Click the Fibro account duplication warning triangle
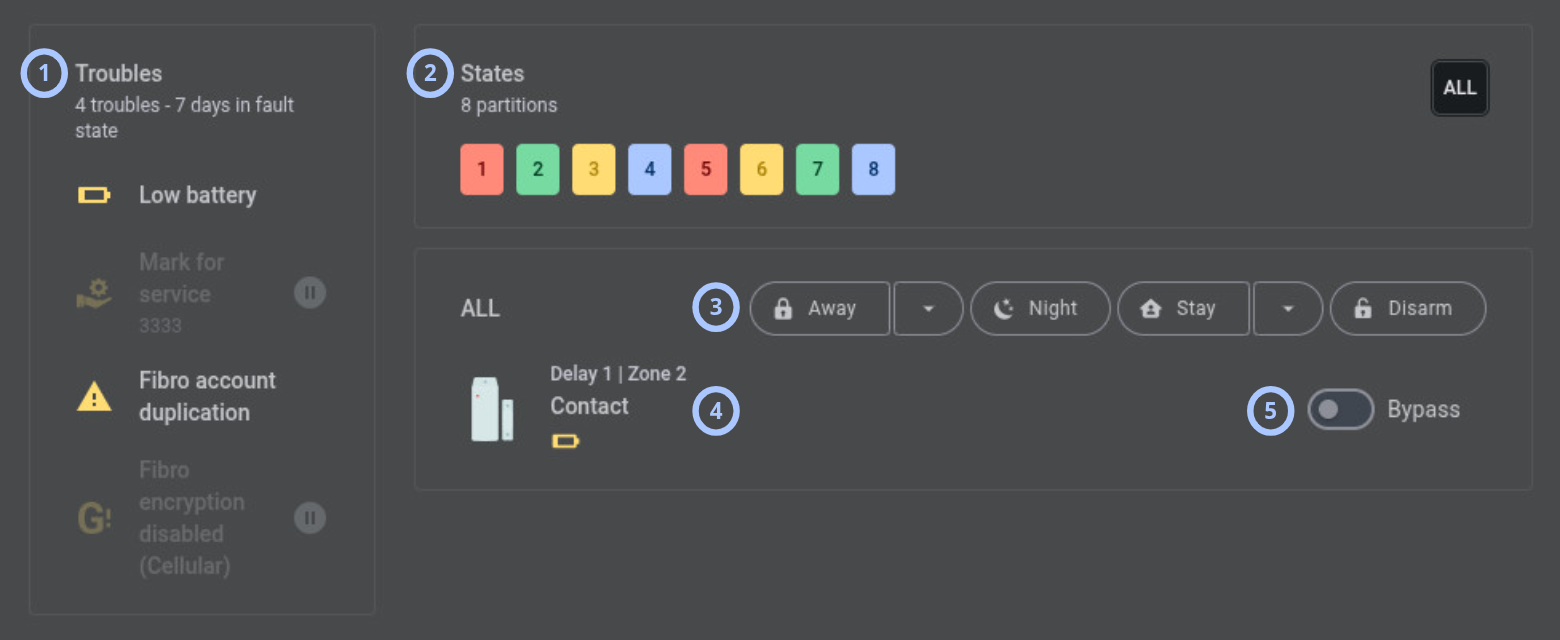This screenshot has width=1560, height=640. coord(94,397)
